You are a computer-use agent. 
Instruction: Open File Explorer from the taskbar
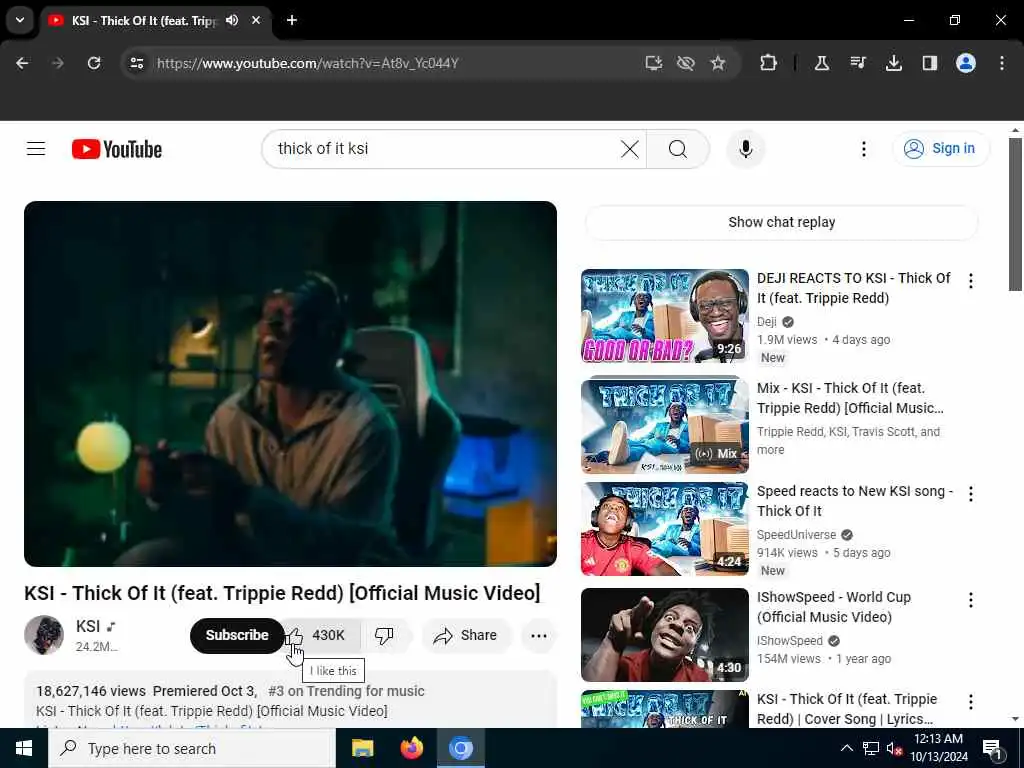coord(362,748)
